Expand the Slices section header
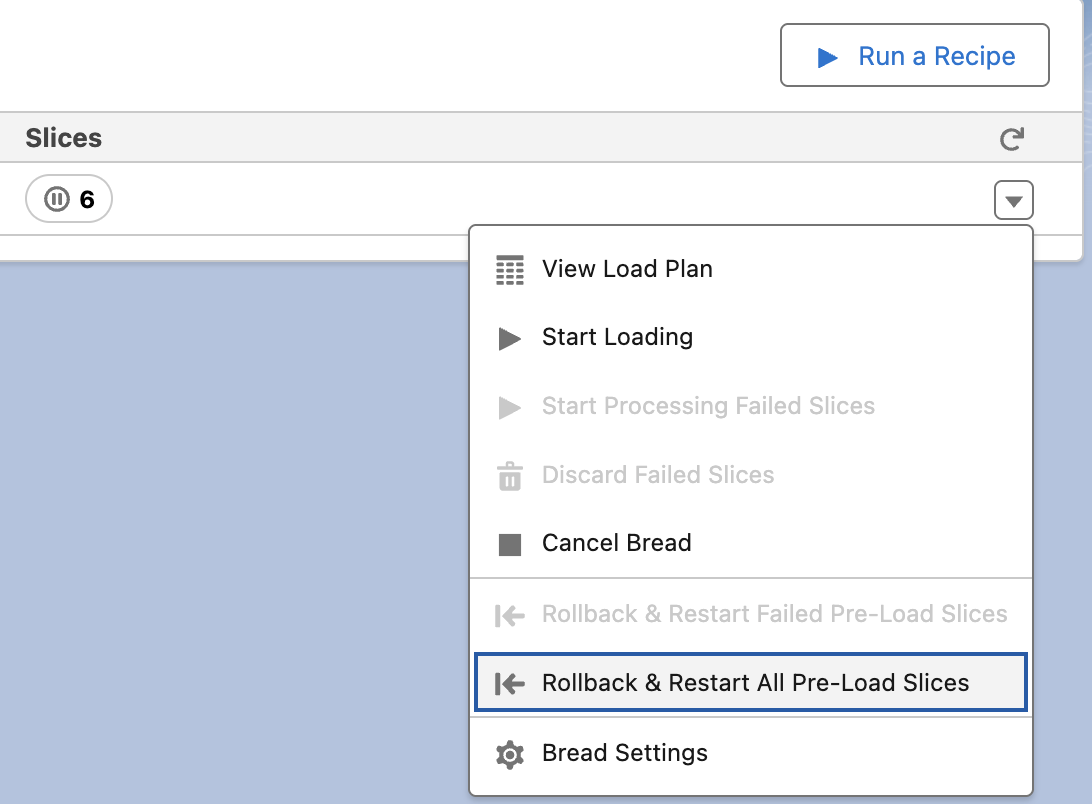 pos(63,139)
